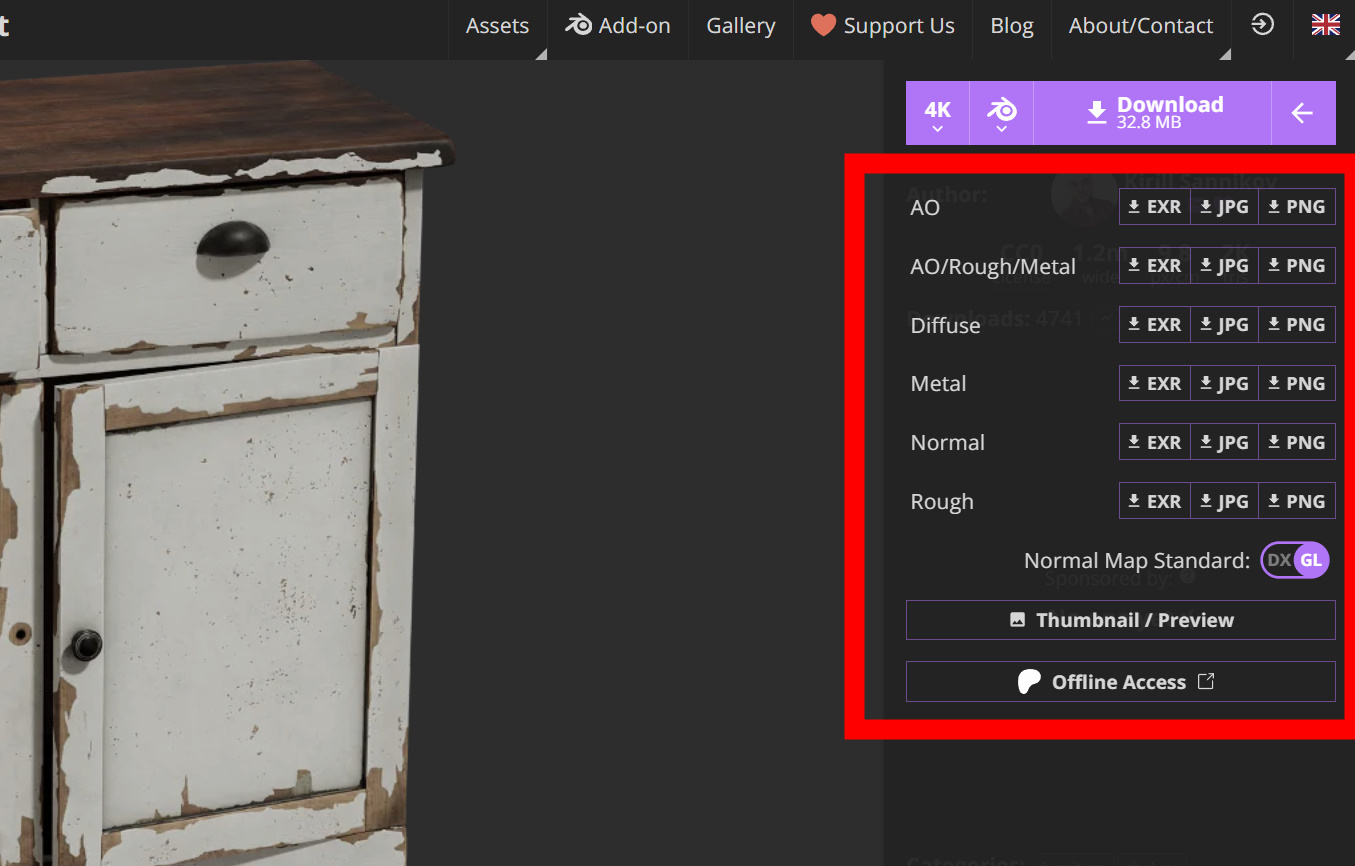The width and height of the screenshot is (1355, 866).
Task: Open the Gallery page
Action: point(740,26)
